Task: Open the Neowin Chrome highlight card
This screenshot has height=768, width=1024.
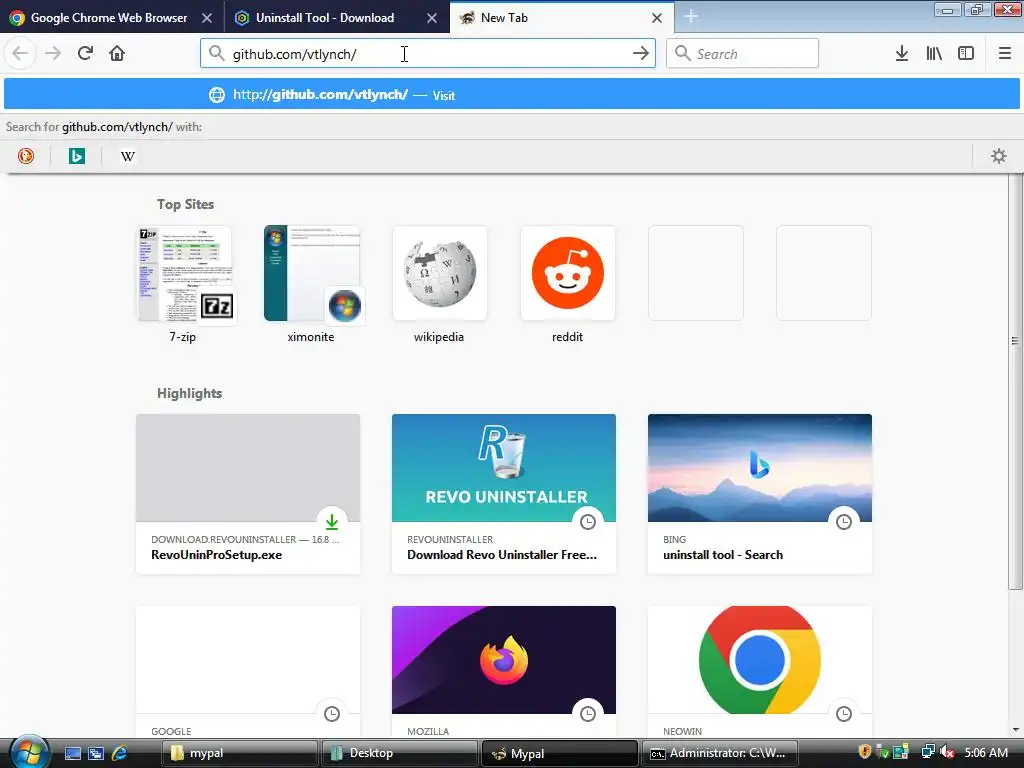Action: click(x=760, y=672)
